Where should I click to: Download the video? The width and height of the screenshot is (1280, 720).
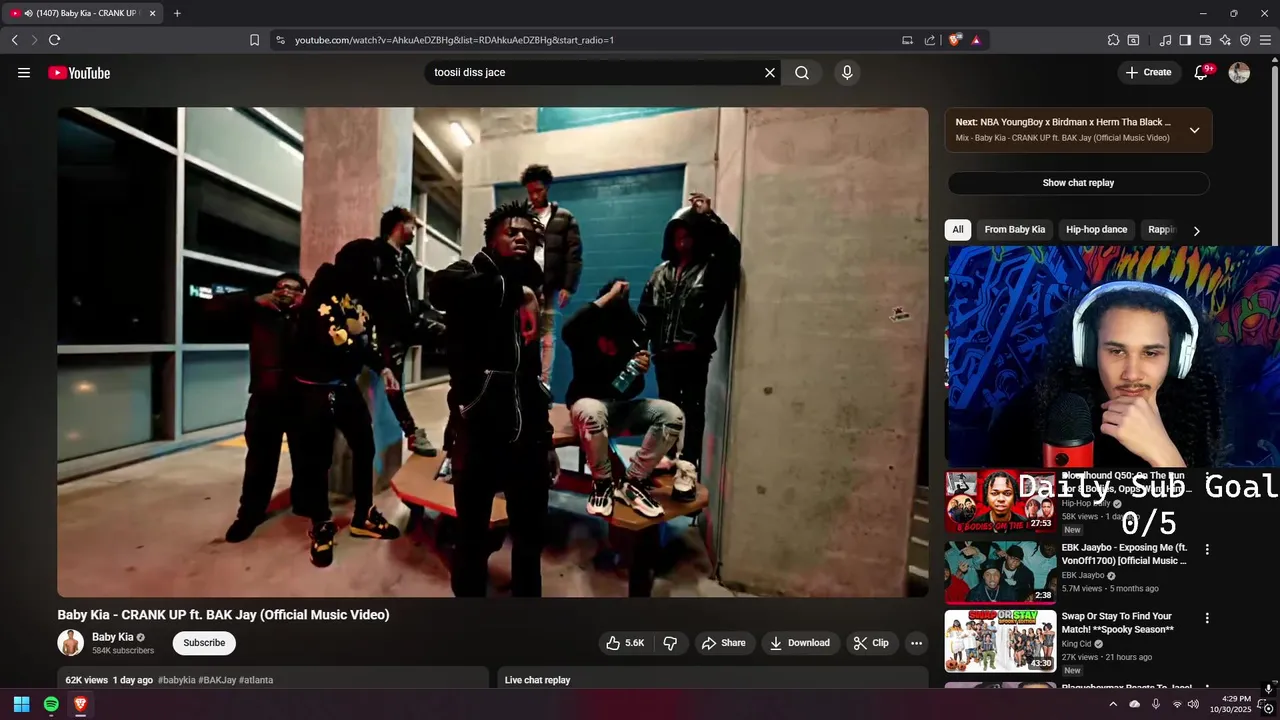click(799, 643)
